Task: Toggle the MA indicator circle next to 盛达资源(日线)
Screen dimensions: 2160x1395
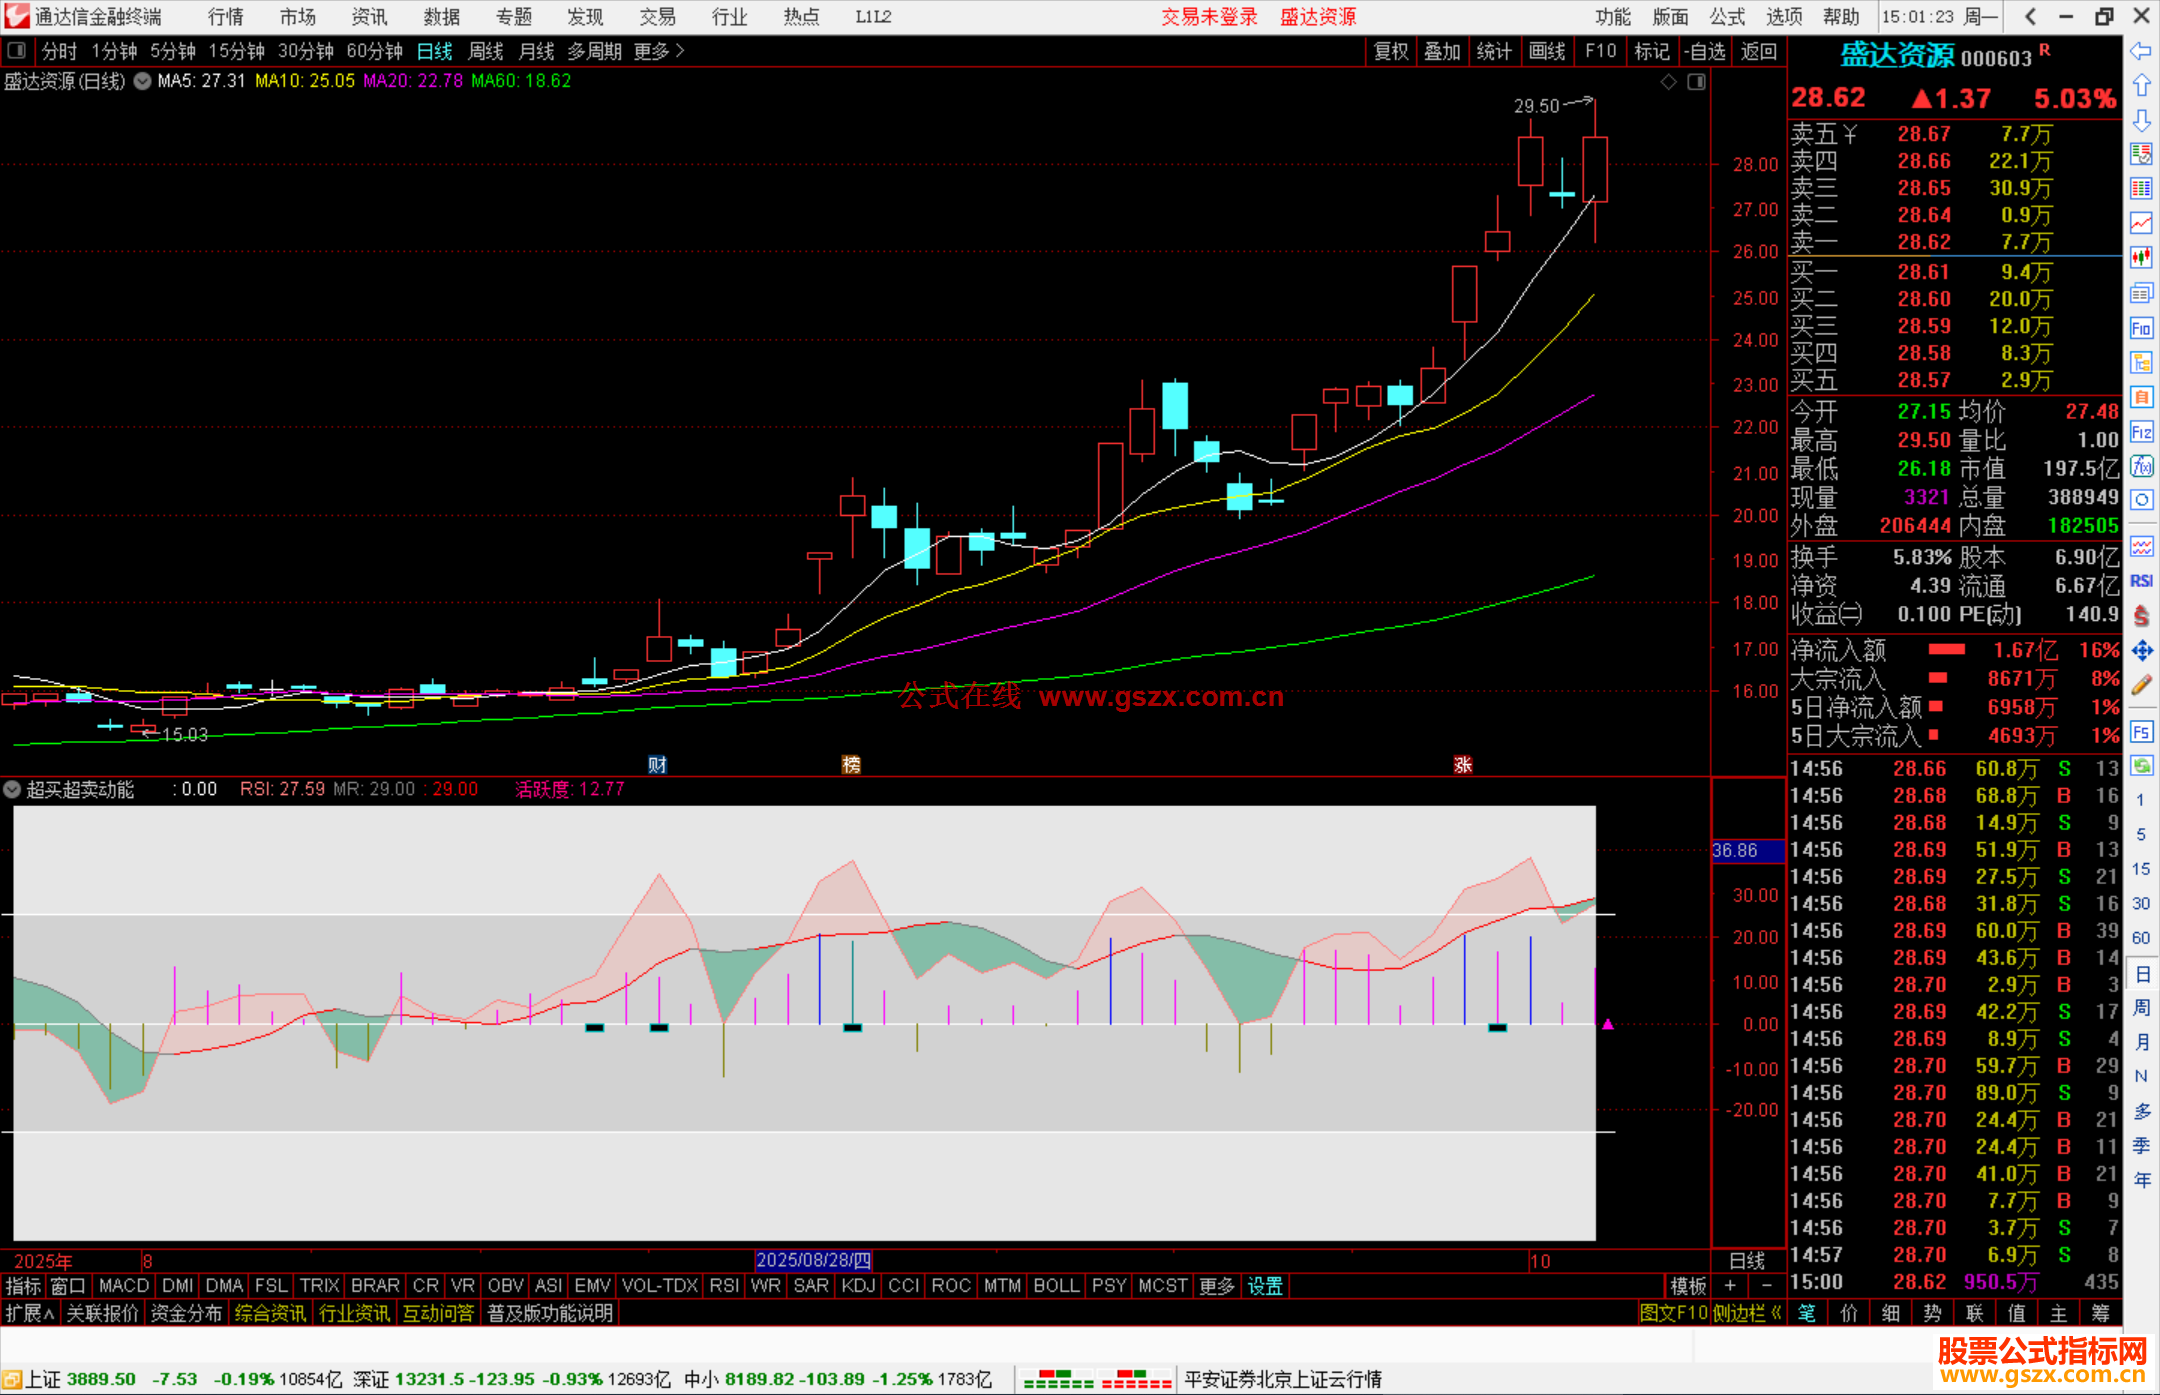Action: 143,81
